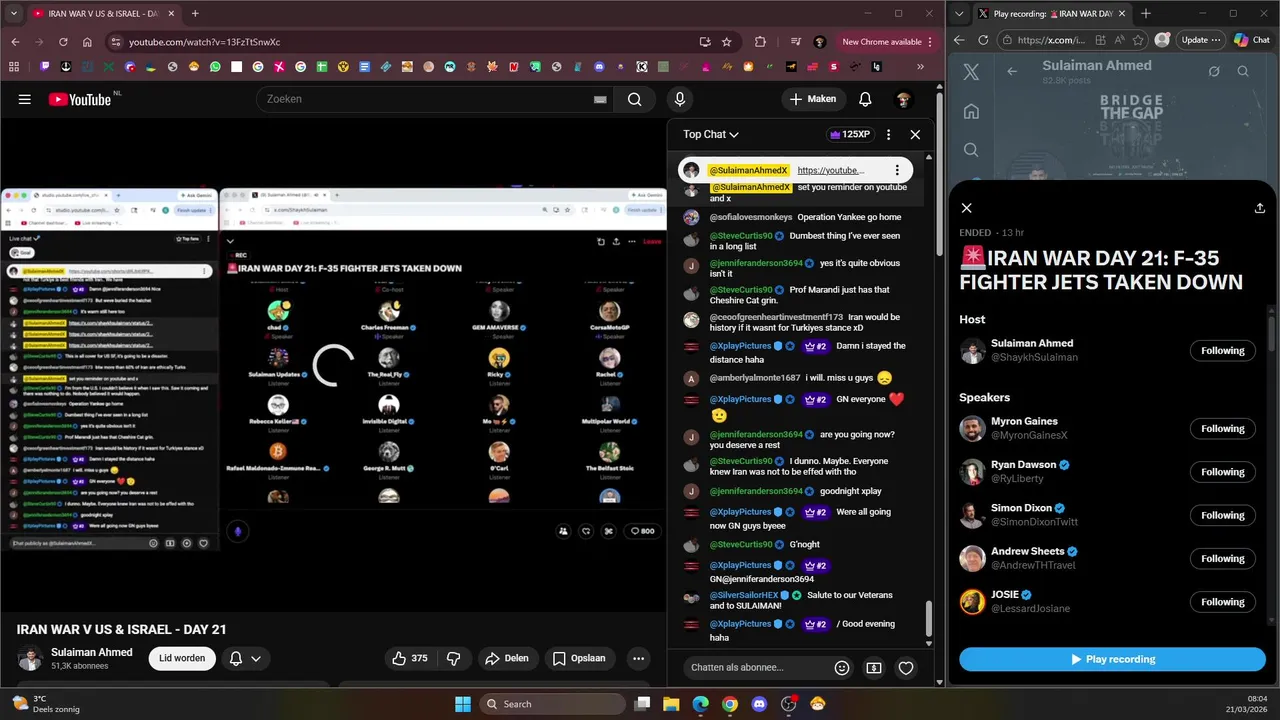1280x720 pixels.
Task: Open a new tab in Edge
Action: pyautogui.click(x=1146, y=14)
